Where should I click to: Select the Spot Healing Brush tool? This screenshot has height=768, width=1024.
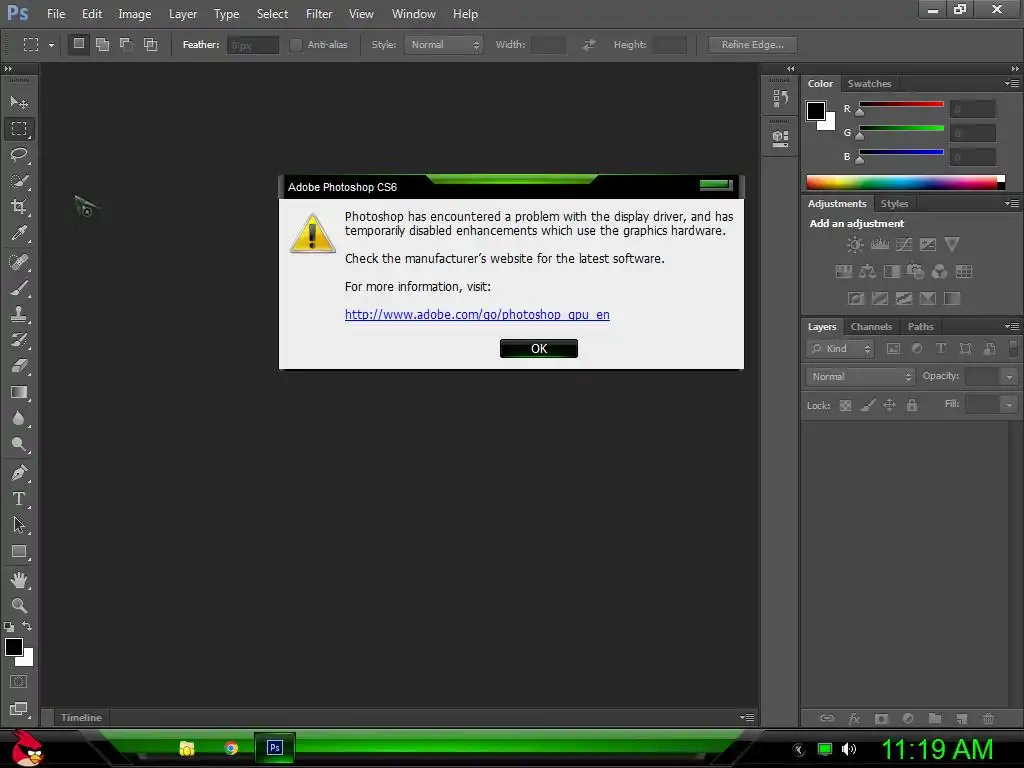click(19, 262)
